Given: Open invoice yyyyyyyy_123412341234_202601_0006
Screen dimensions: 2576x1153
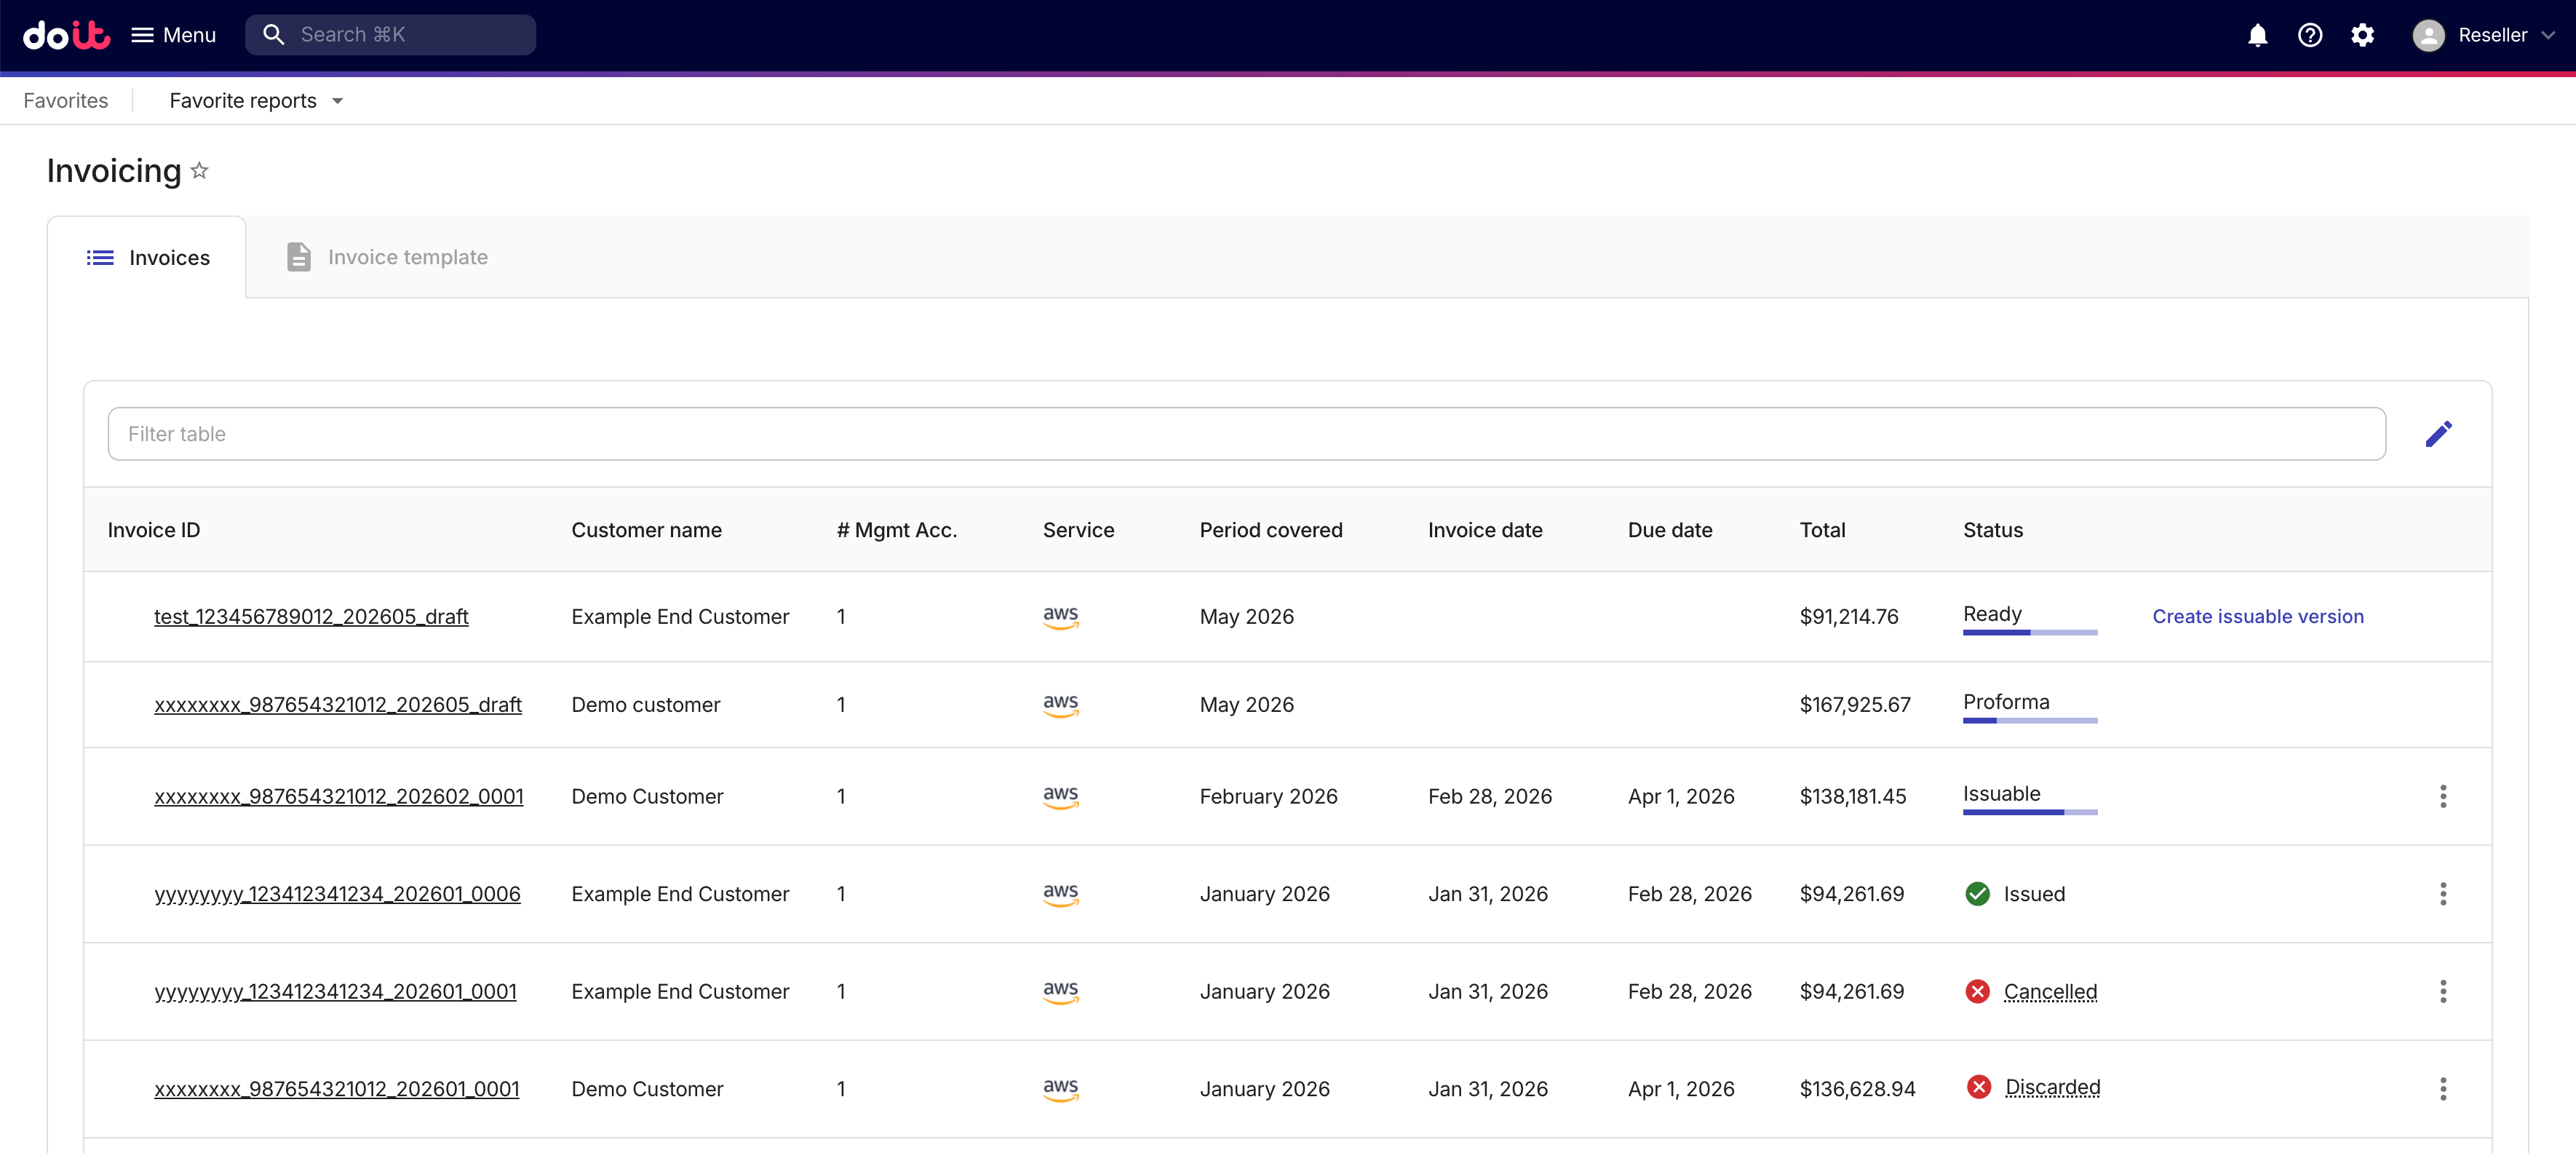Looking at the screenshot, I should coord(337,894).
